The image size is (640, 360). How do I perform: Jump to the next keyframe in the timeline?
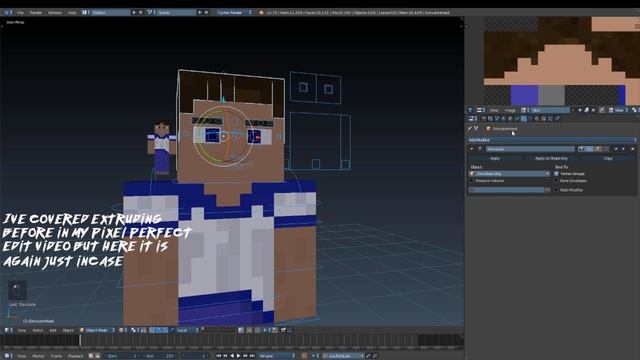point(245,356)
